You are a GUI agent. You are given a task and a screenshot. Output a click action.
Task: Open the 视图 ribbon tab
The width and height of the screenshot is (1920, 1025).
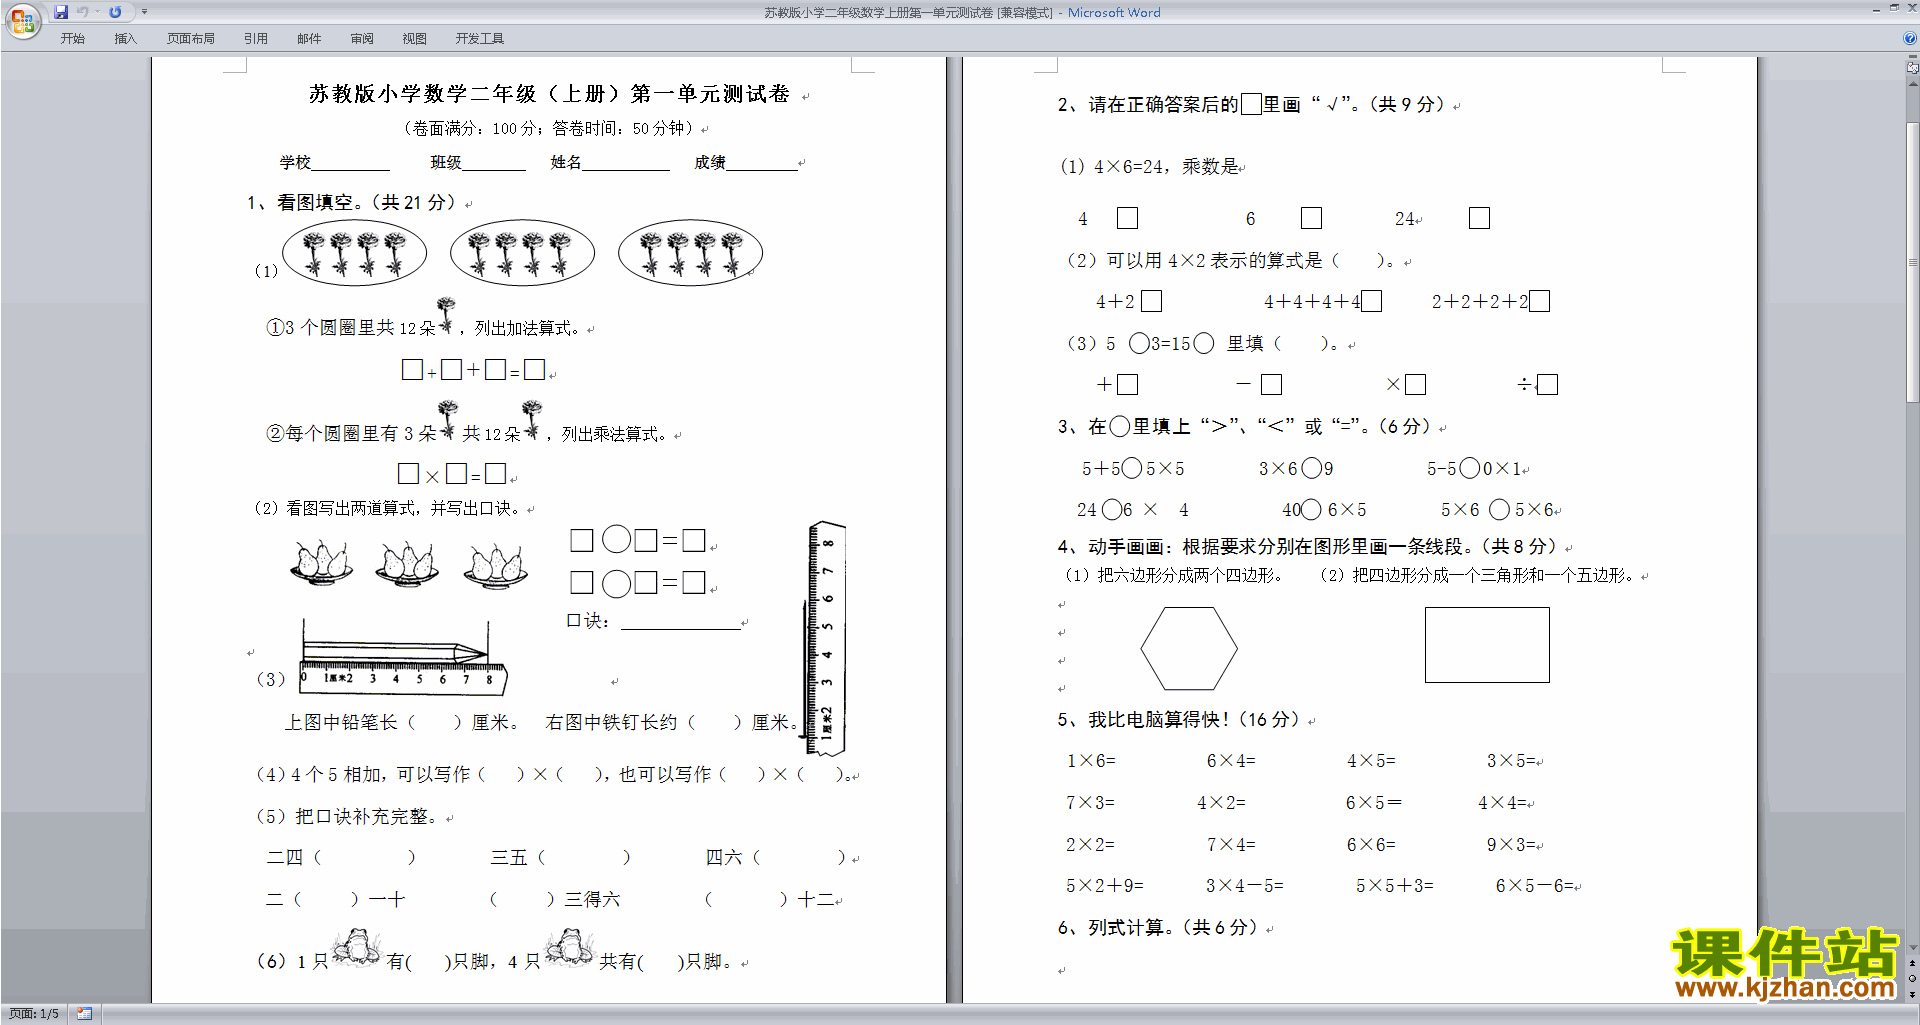click(415, 38)
